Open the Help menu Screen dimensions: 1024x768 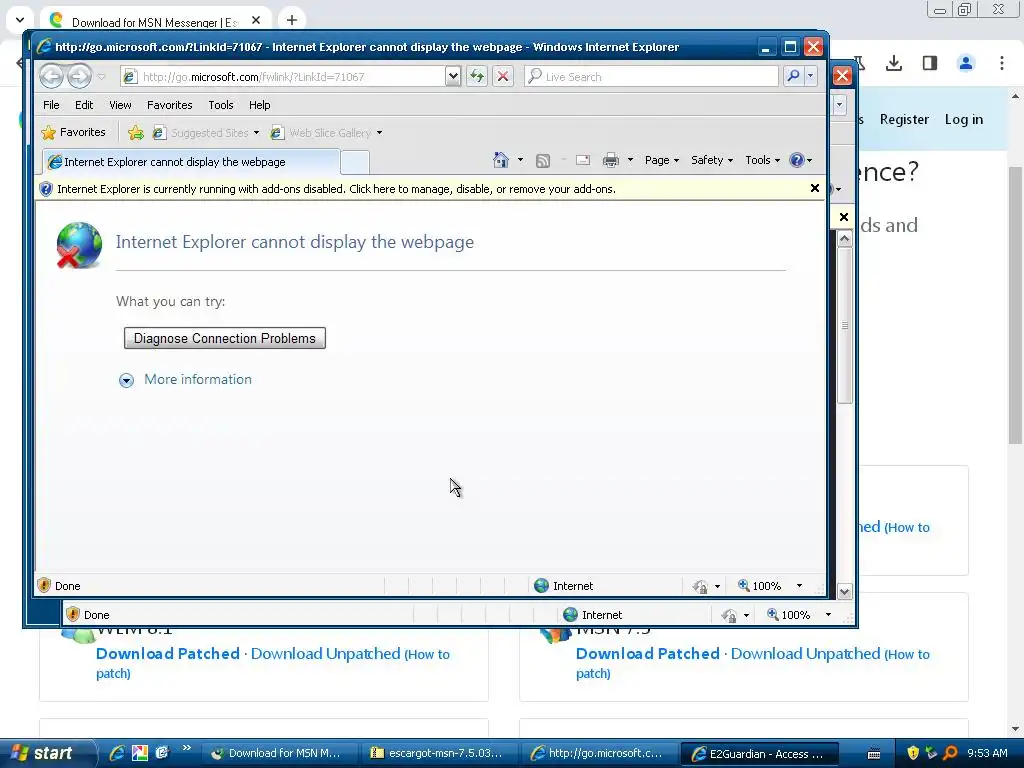[259, 104]
